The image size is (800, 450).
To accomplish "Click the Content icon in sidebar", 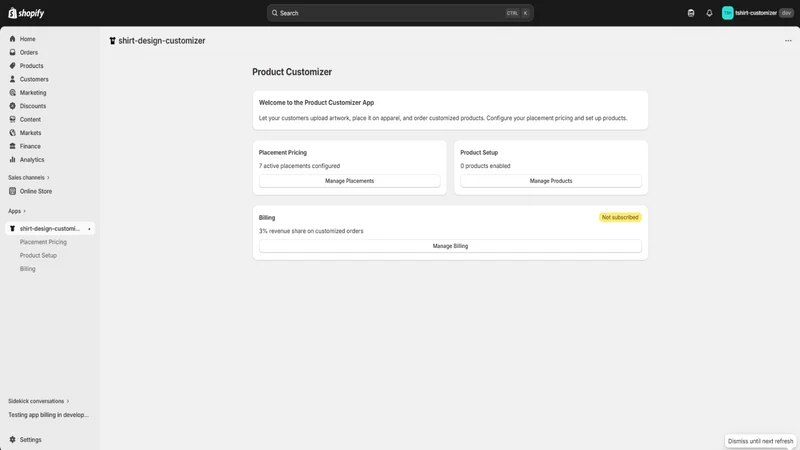I will (x=12, y=119).
